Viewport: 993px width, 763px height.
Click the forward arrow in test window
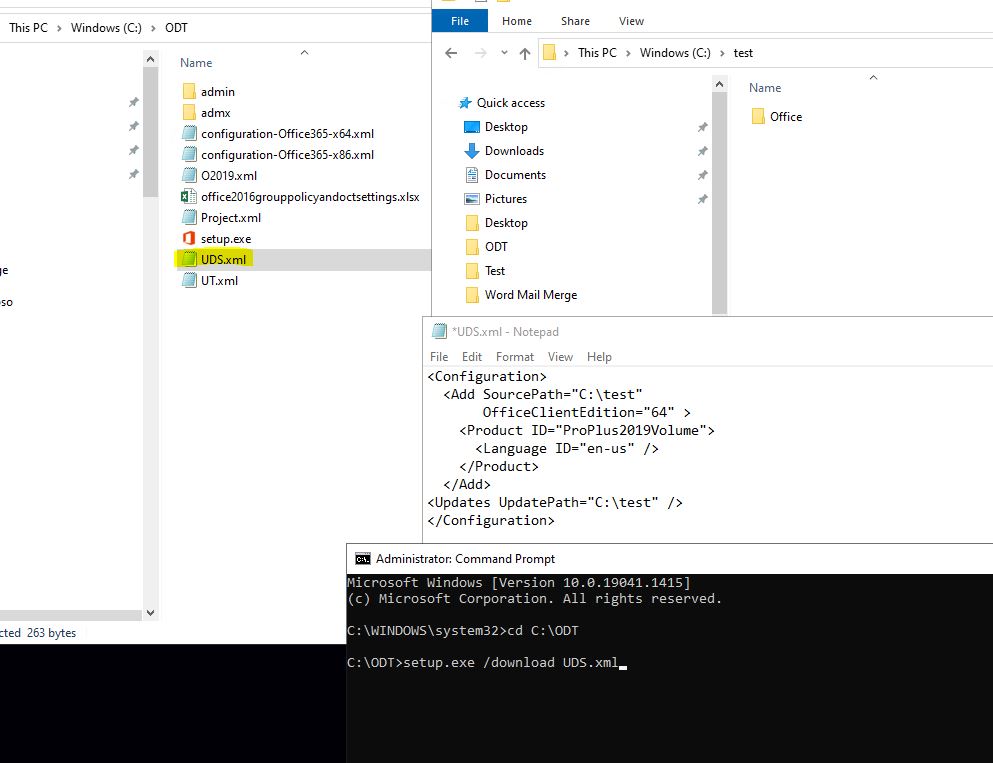tap(481, 53)
